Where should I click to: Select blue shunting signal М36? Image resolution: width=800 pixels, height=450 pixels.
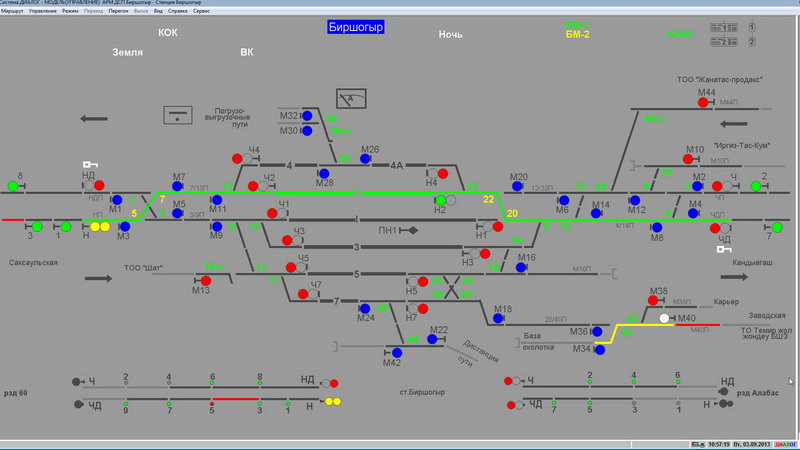pyautogui.click(x=597, y=332)
